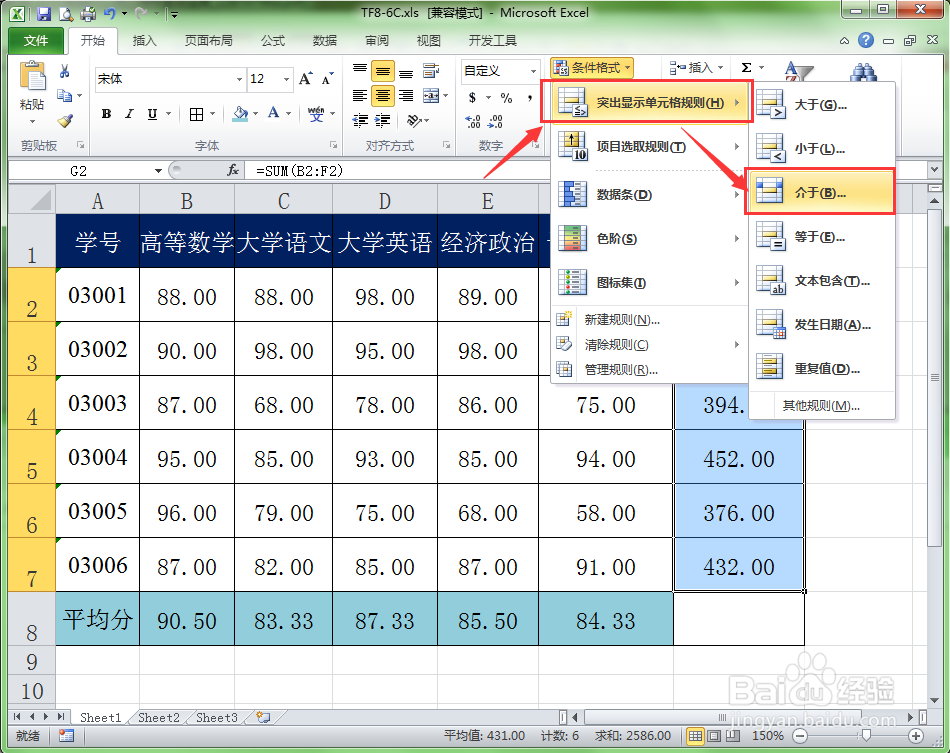
Task: Click the Increase Decimal icon
Action: coord(473,121)
